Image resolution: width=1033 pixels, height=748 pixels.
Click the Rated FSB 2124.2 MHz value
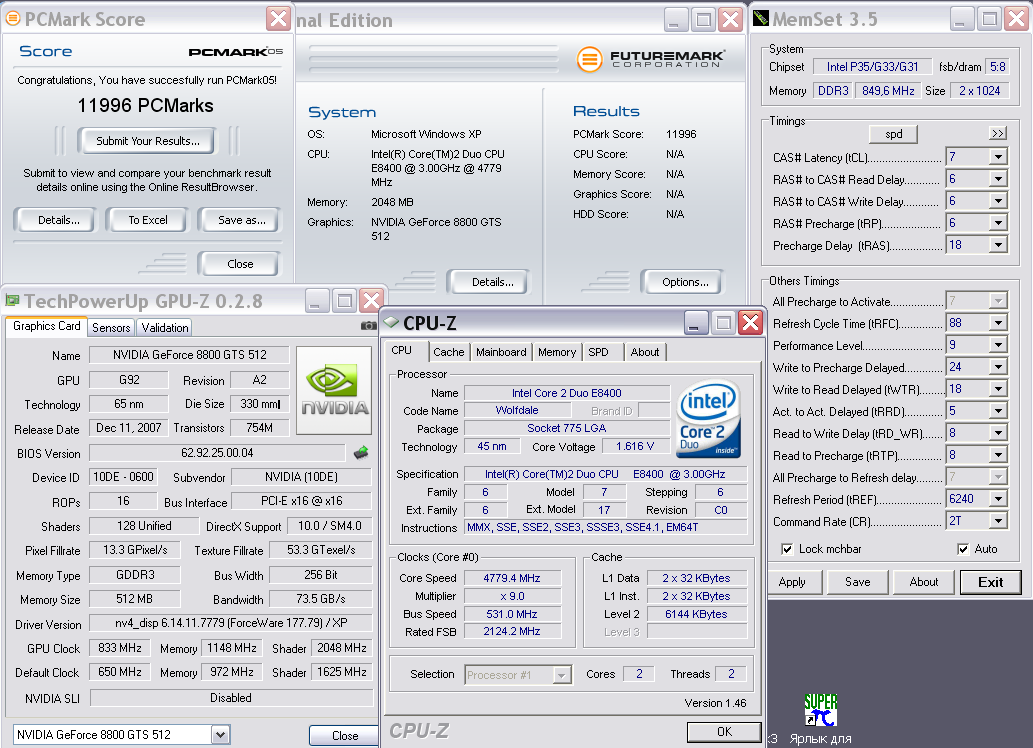point(512,631)
